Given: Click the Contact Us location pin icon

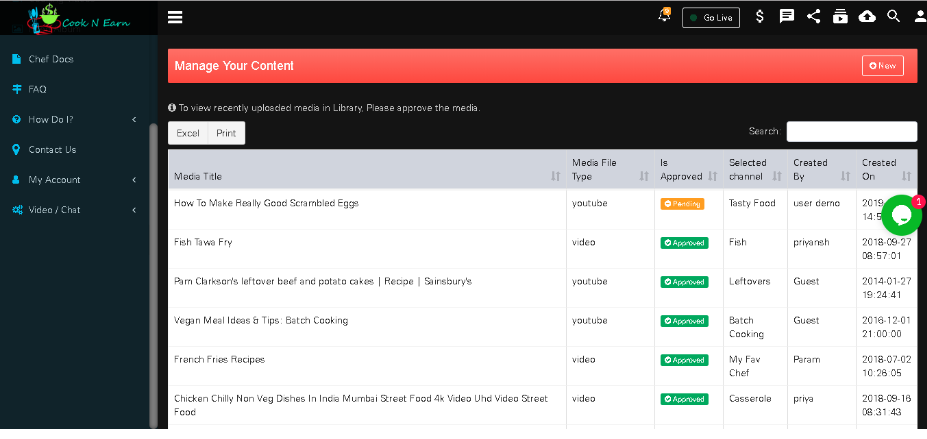Looking at the screenshot, I should [17, 149].
